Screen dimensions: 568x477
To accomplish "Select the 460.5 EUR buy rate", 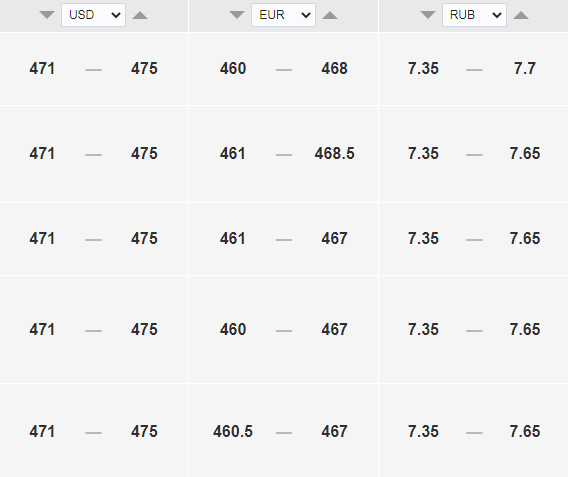I will (233, 431).
